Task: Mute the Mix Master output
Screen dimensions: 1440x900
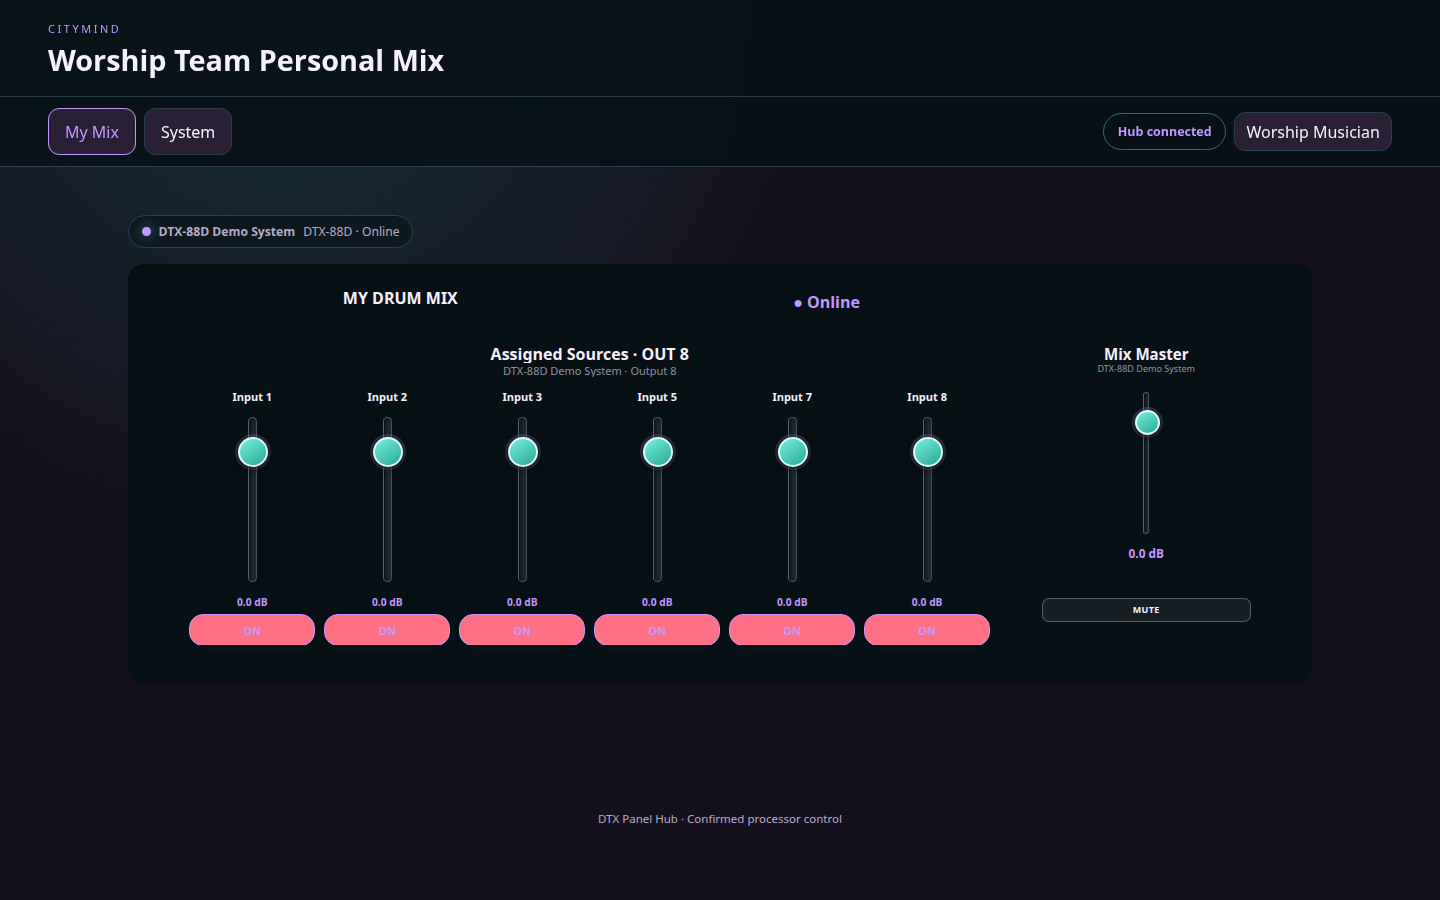Action: 1146,610
